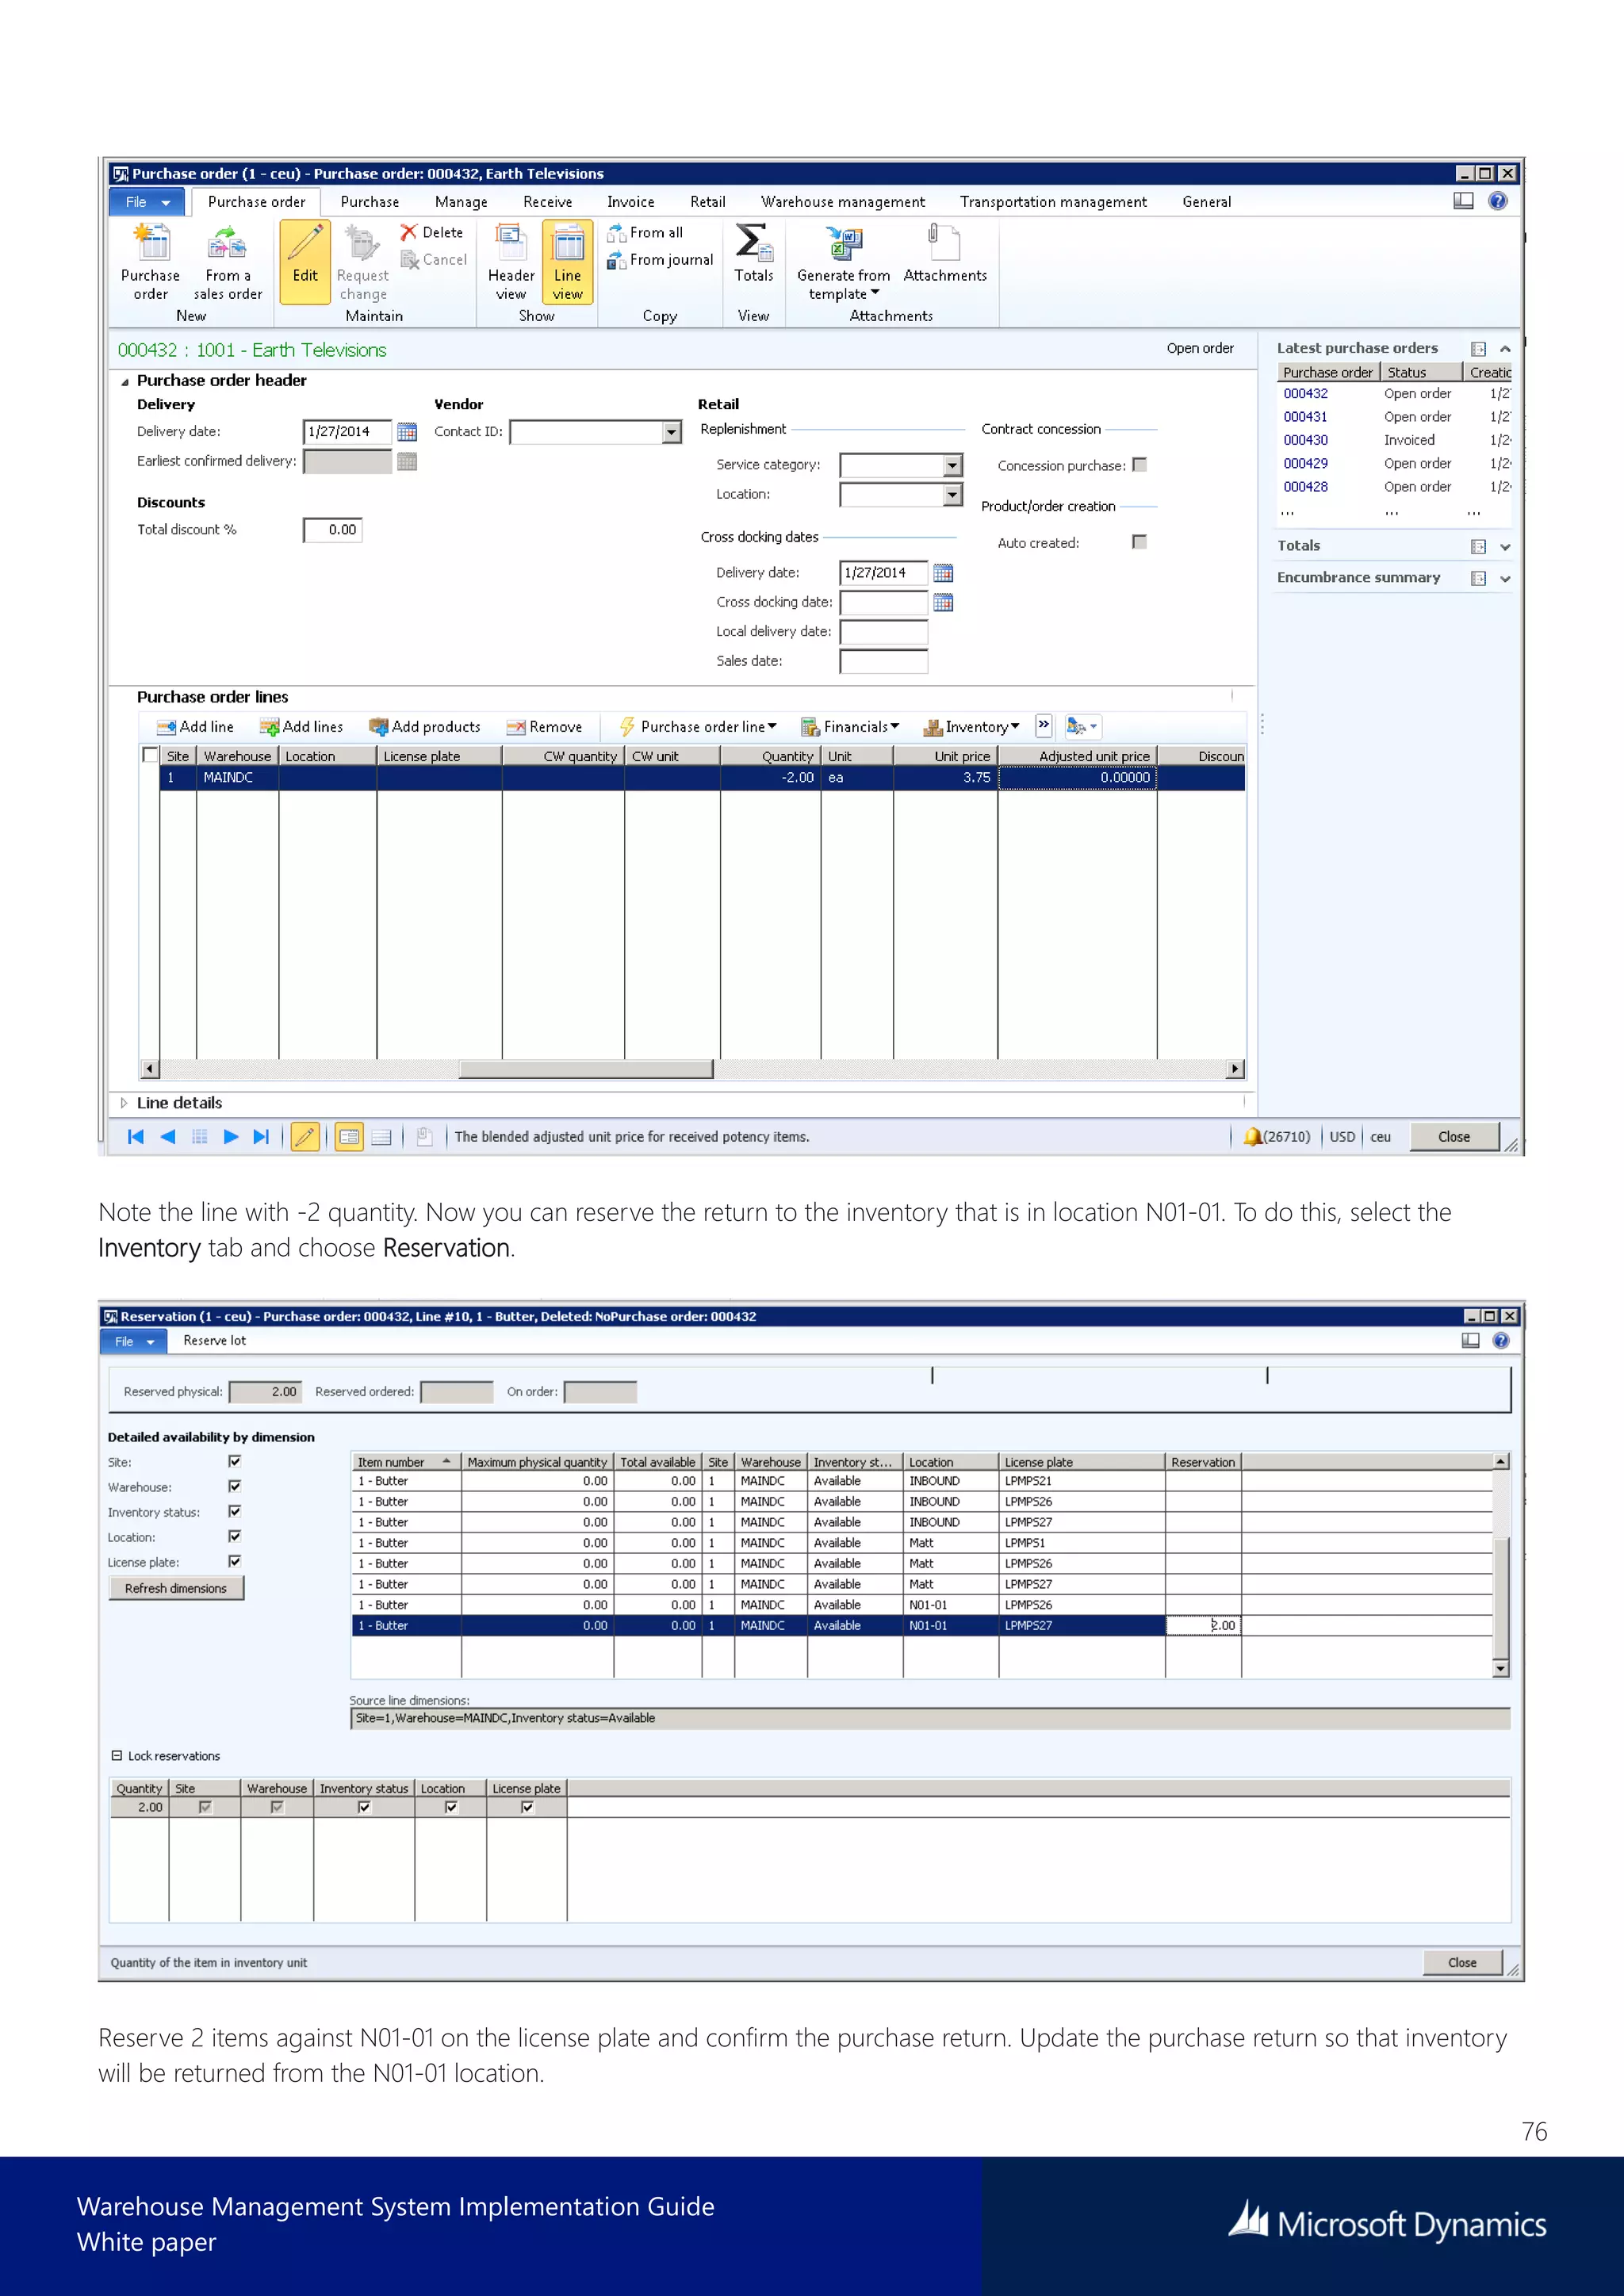Open the Retail Location dropdown
Screen dimensions: 1624x2296
(953, 494)
